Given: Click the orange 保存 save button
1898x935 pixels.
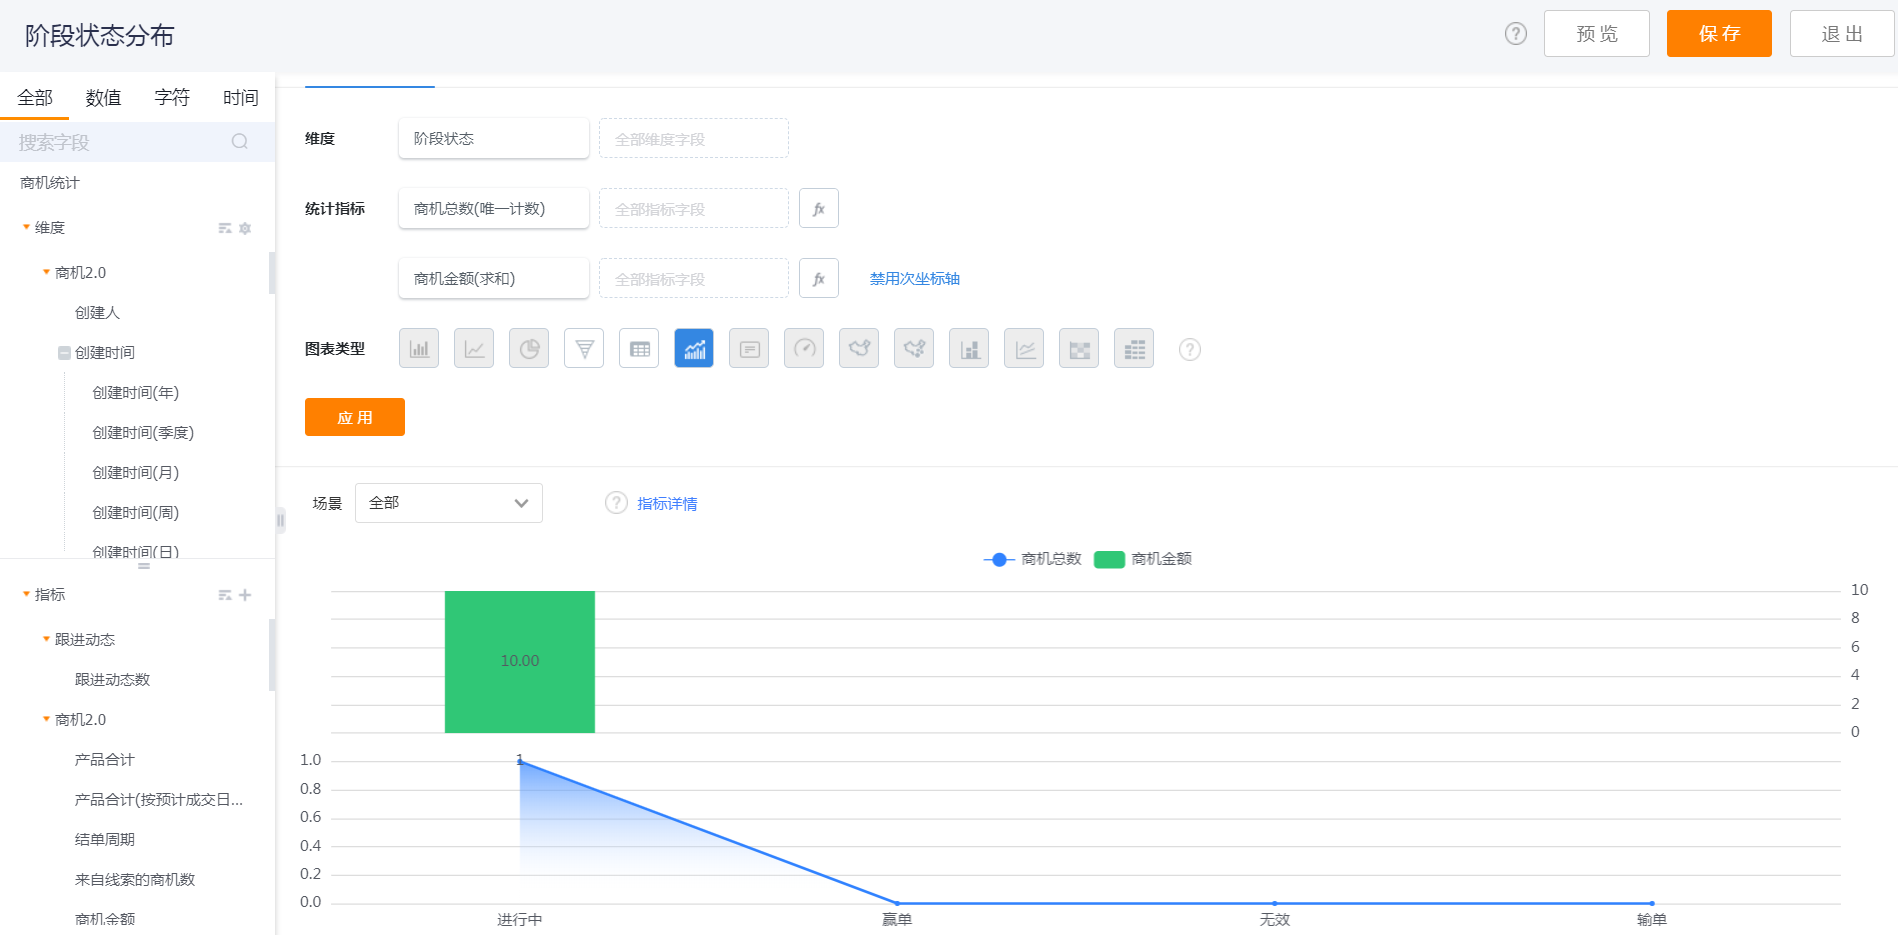Looking at the screenshot, I should pyautogui.click(x=1719, y=34).
